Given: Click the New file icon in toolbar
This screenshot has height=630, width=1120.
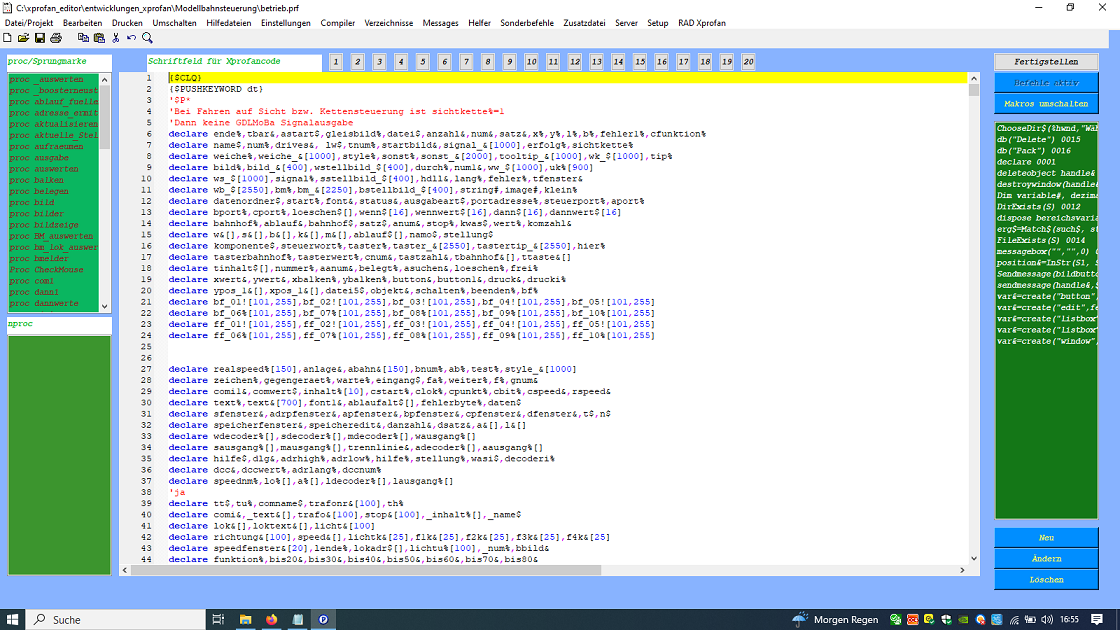Looking at the screenshot, I should click(x=7, y=38).
